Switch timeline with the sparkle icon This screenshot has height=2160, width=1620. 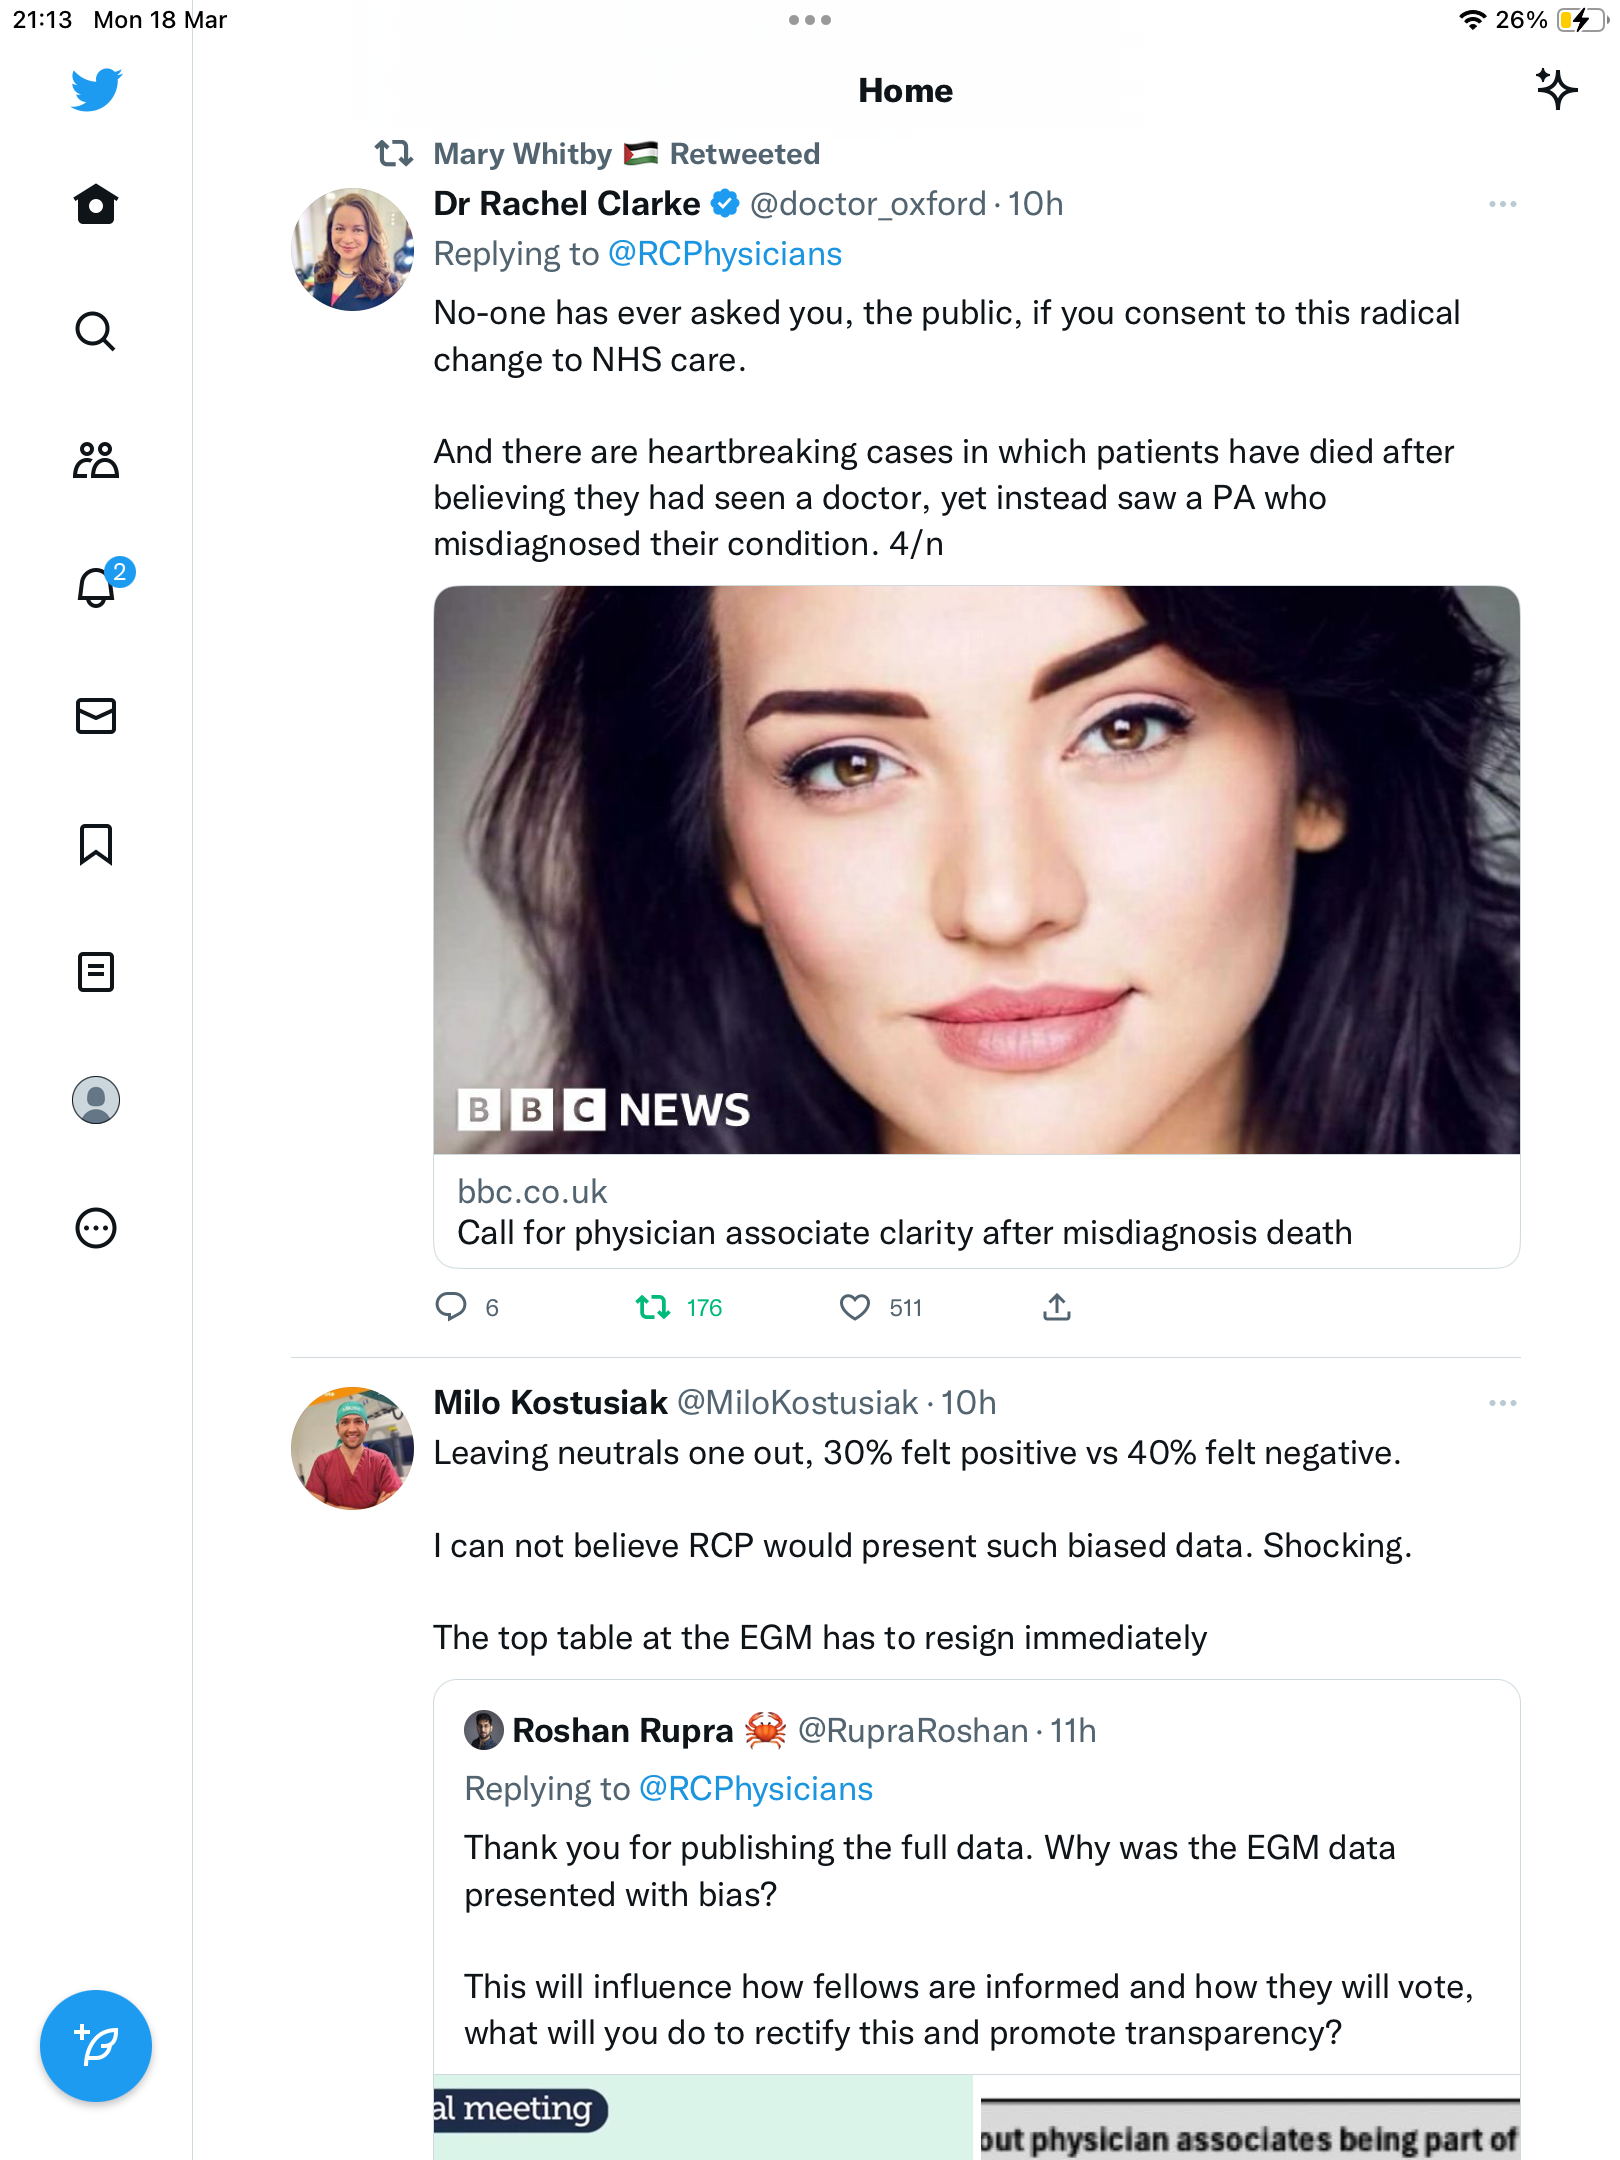[1557, 89]
